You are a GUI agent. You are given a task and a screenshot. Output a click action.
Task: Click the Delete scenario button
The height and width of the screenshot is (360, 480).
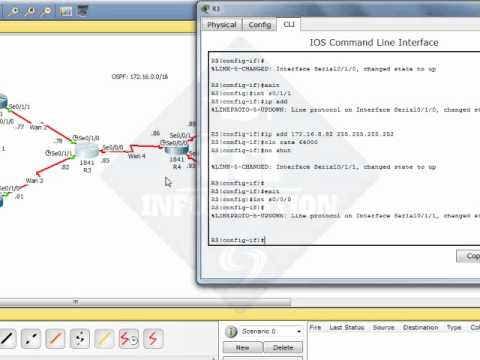(x=283, y=348)
